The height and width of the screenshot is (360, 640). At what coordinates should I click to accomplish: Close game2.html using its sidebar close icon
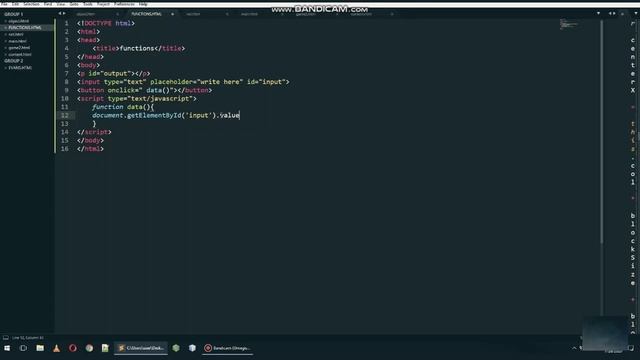point(5,48)
